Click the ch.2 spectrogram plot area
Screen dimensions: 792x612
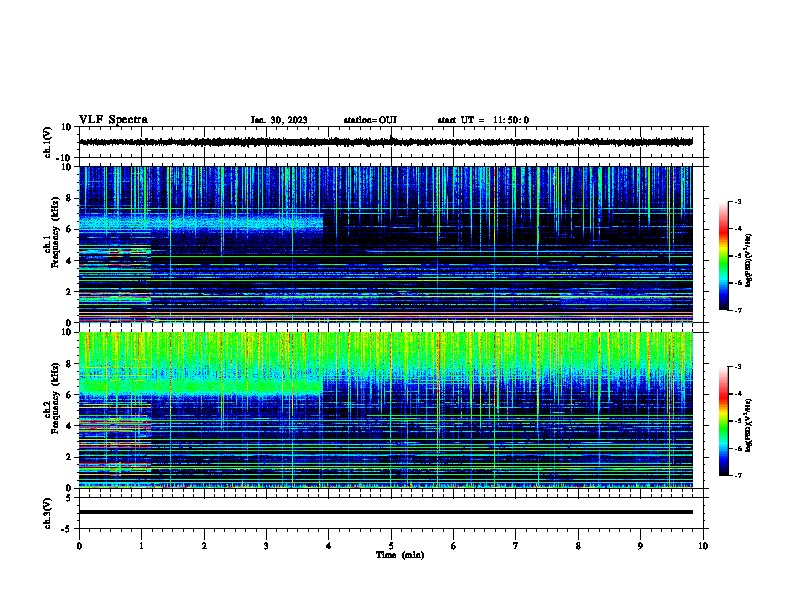click(386, 410)
